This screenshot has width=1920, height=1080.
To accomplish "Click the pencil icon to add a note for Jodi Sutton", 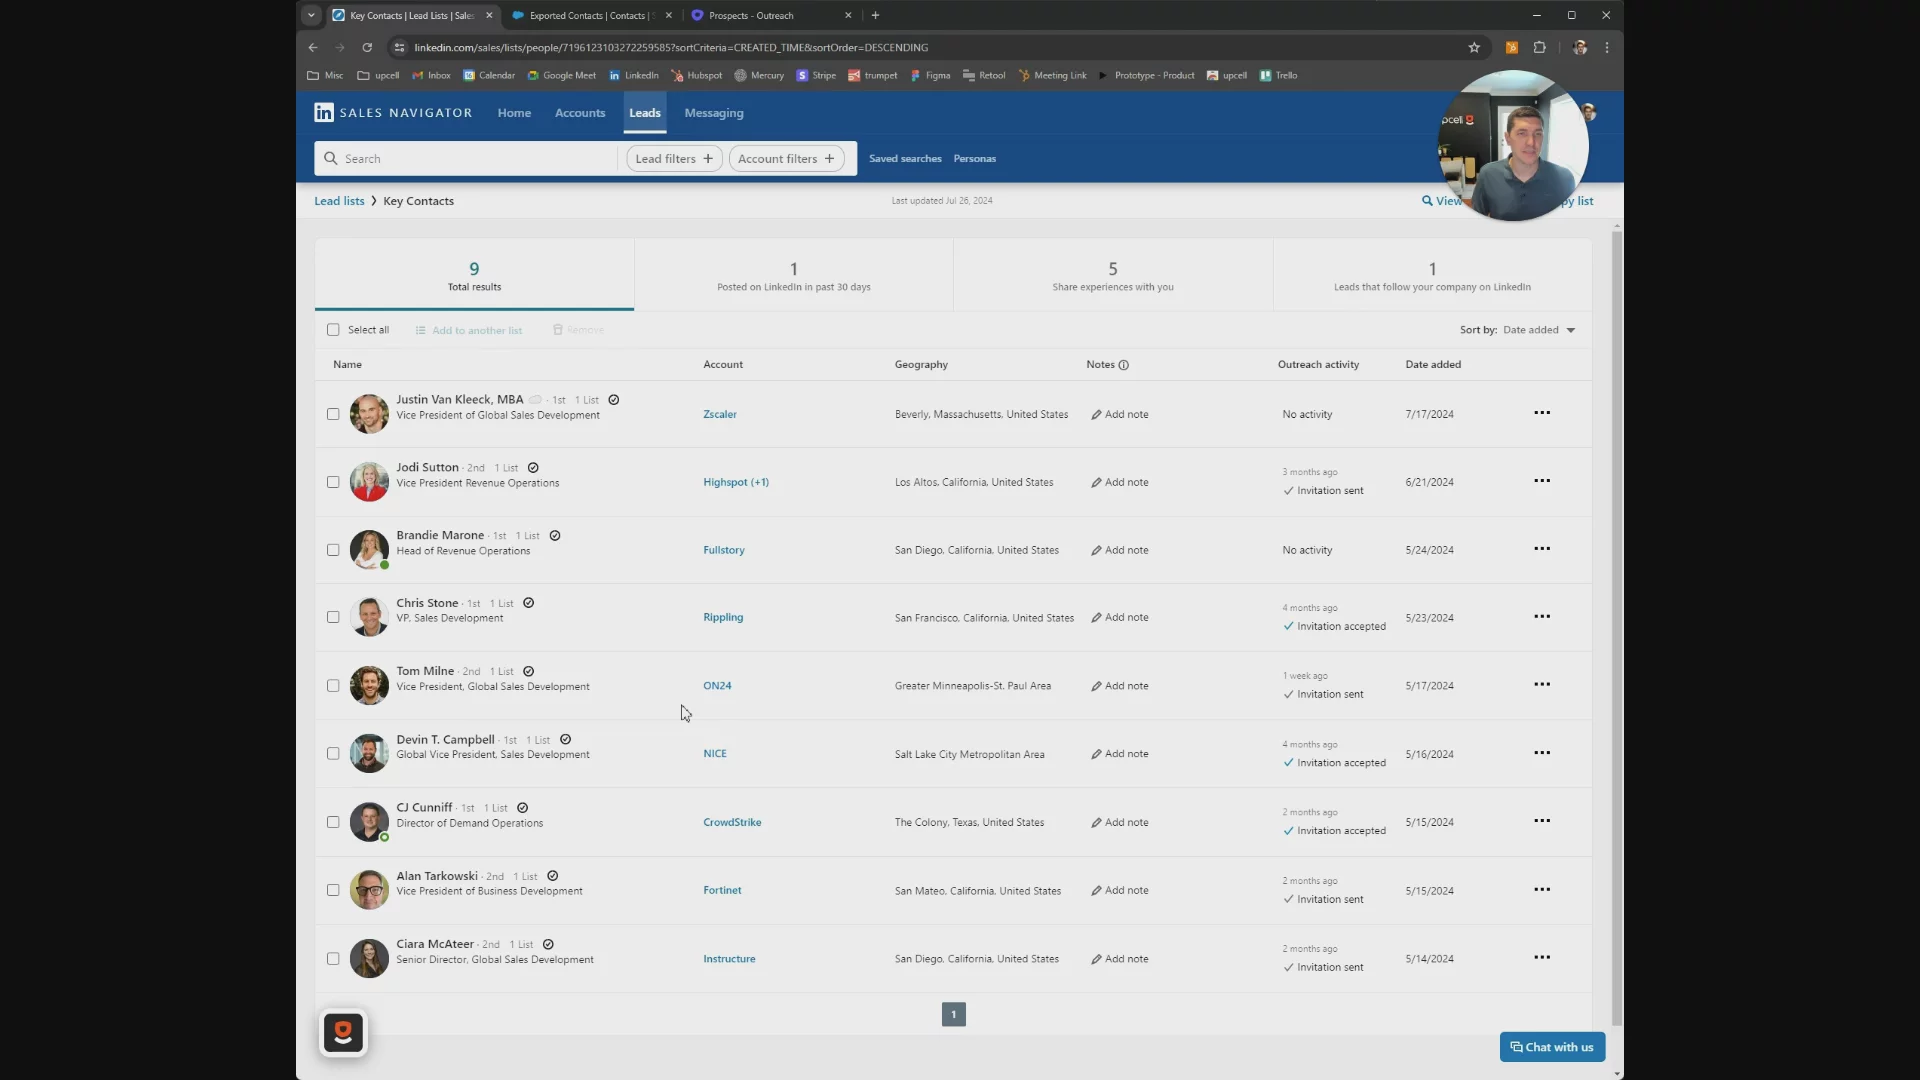I will click(1096, 482).
